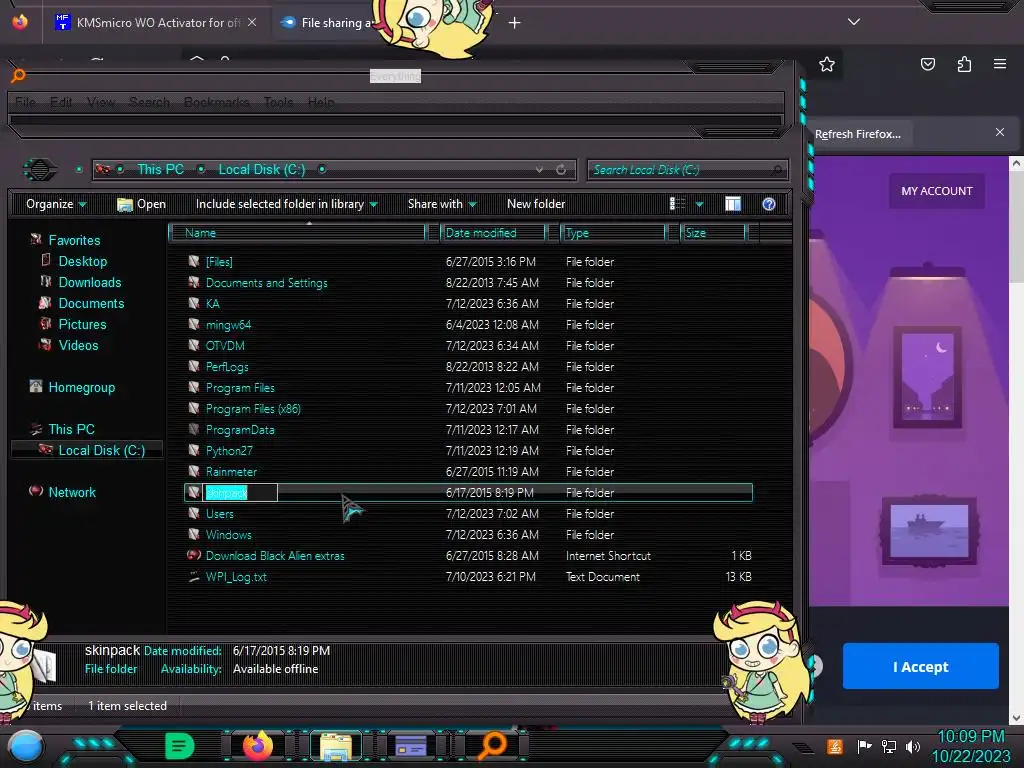Sort files by the Type column header
The width and height of the screenshot is (1024, 768).
tap(613, 232)
